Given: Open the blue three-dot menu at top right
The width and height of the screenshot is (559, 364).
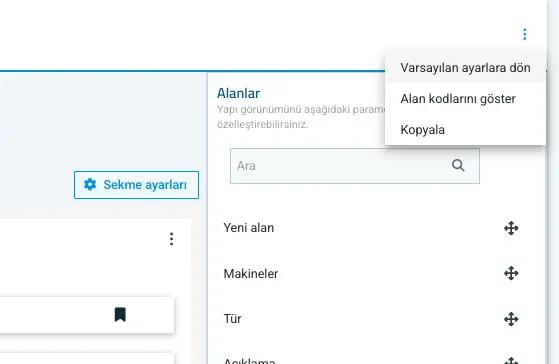Looking at the screenshot, I should pos(524,34).
